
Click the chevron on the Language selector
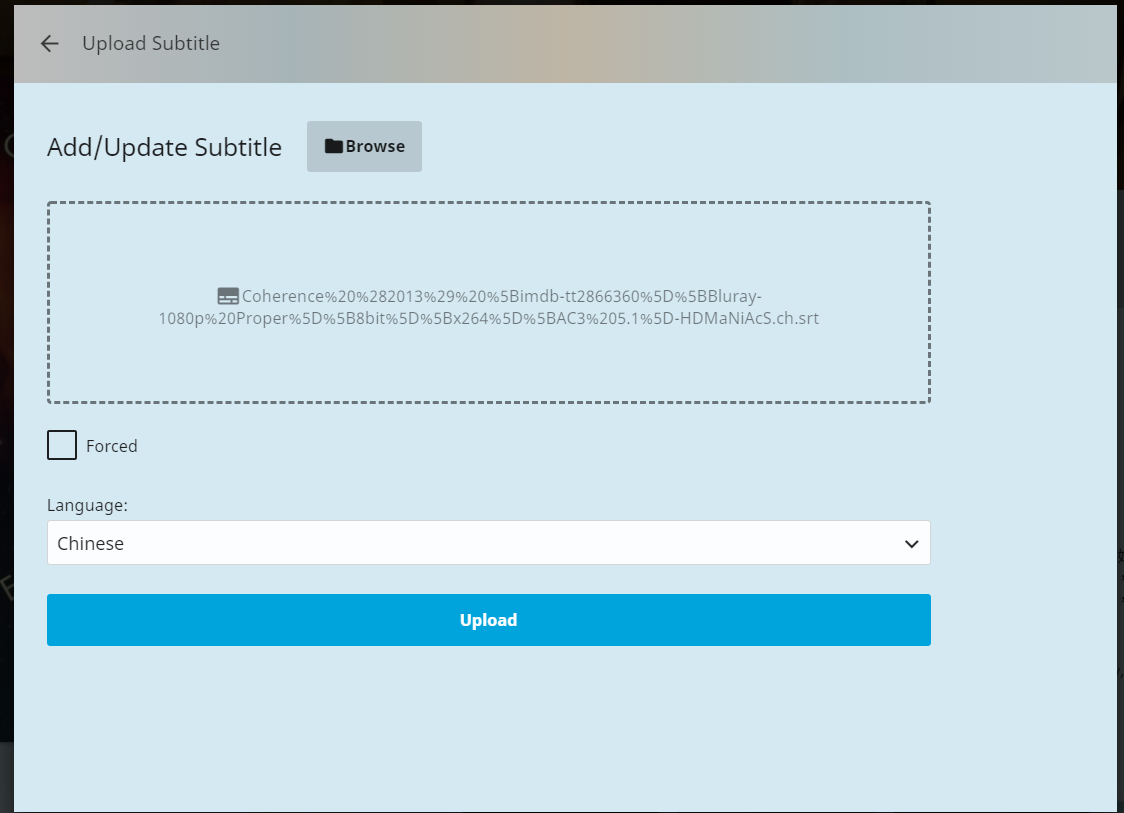[911, 543]
